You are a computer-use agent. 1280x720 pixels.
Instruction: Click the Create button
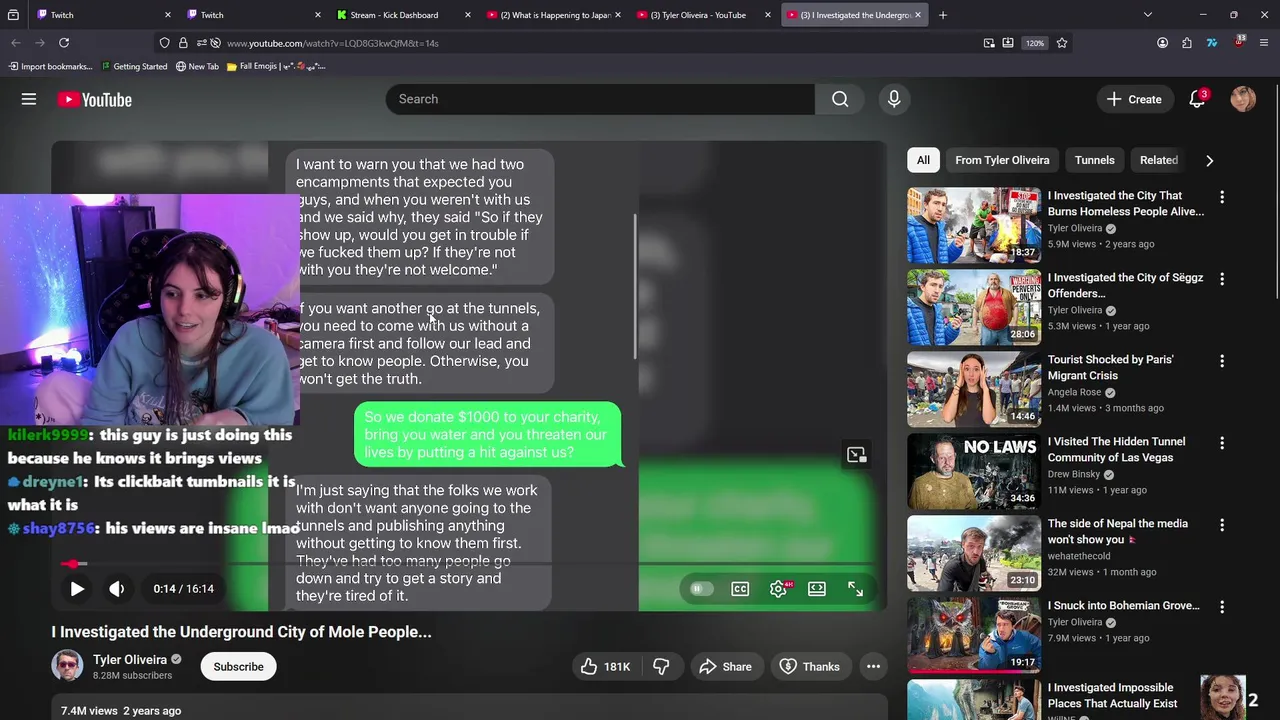pyautogui.click(x=1134, y=99)
